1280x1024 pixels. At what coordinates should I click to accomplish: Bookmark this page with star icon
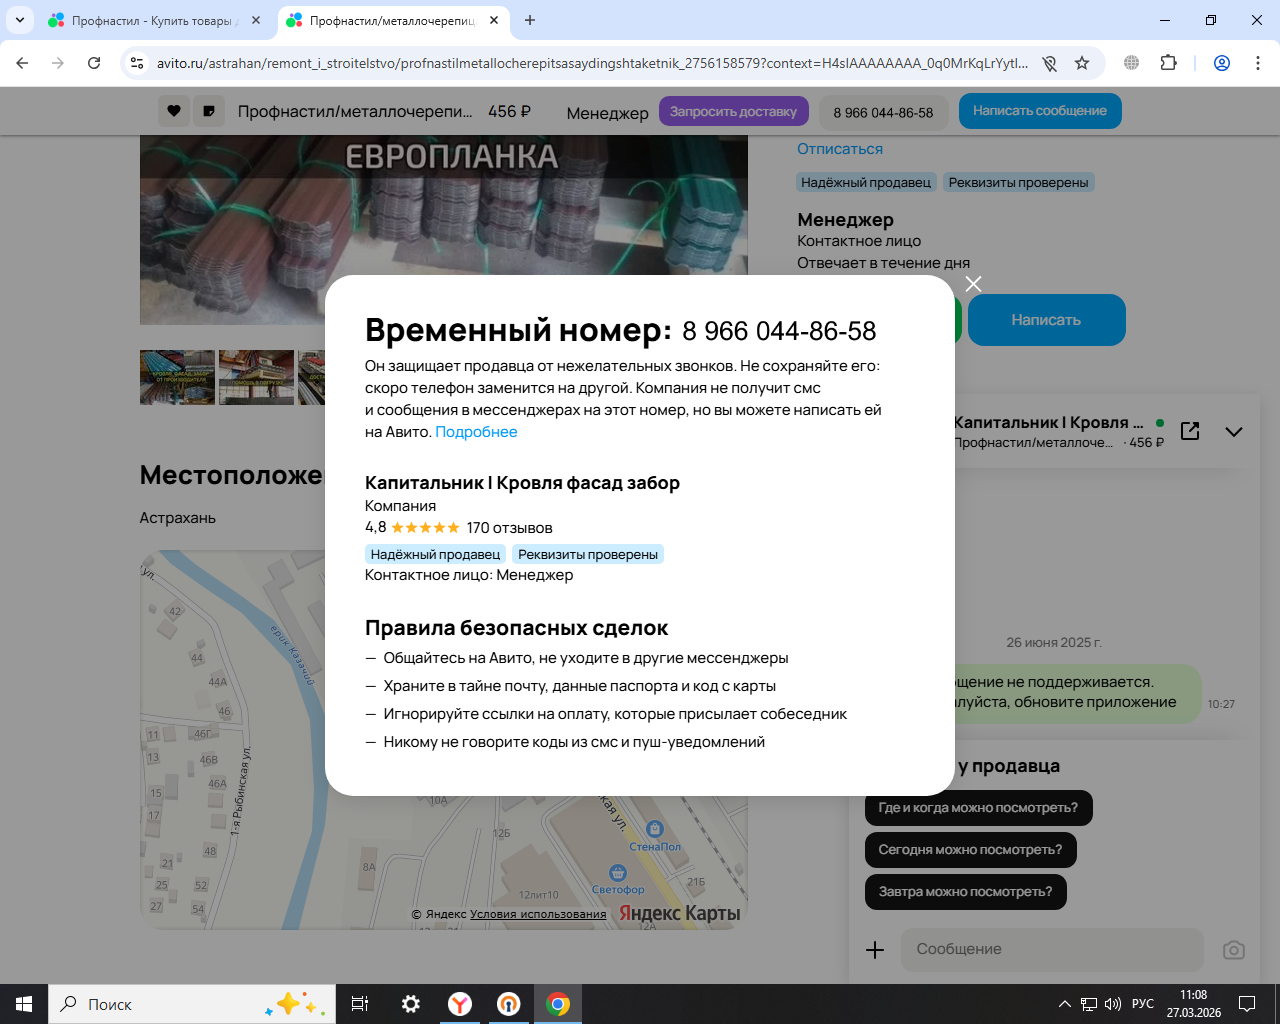(x=1082, y=63)
